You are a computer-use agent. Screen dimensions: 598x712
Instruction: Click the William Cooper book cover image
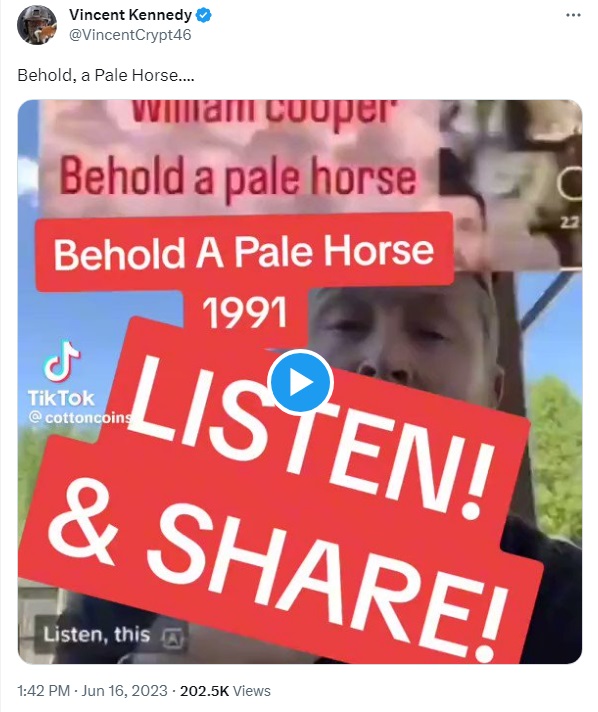tap(239, 156)
